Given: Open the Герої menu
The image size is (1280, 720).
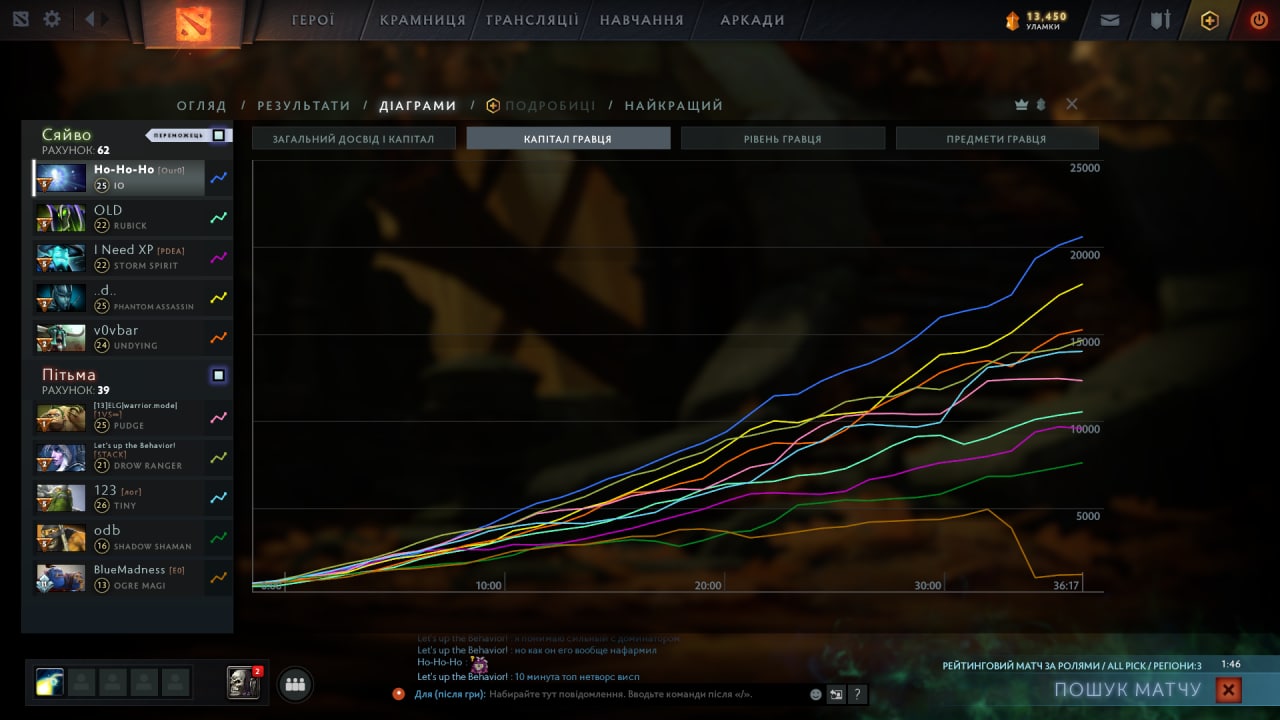Looking at the screenshot, I should pyautogui.click(x=313, y=20).
